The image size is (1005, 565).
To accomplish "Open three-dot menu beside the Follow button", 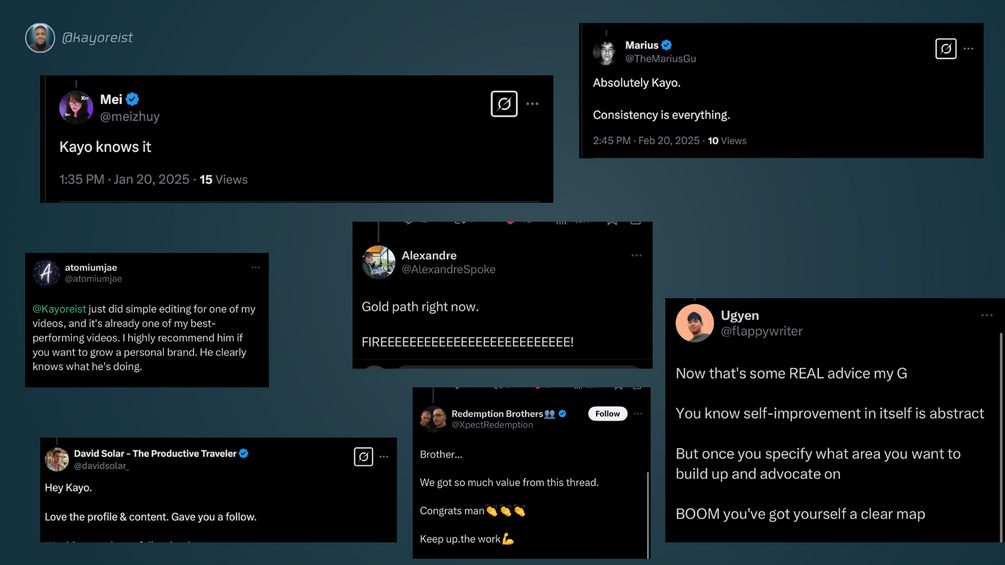I will (x=638, y=414).
